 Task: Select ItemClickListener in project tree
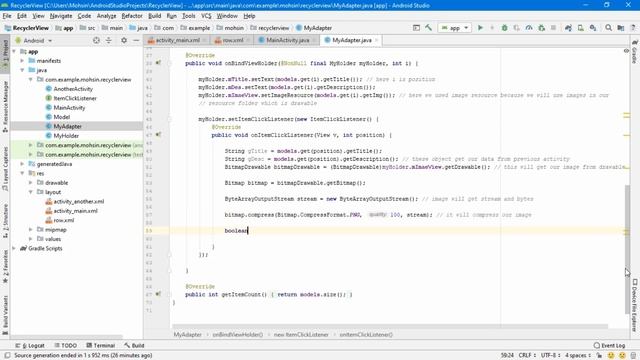75,98
